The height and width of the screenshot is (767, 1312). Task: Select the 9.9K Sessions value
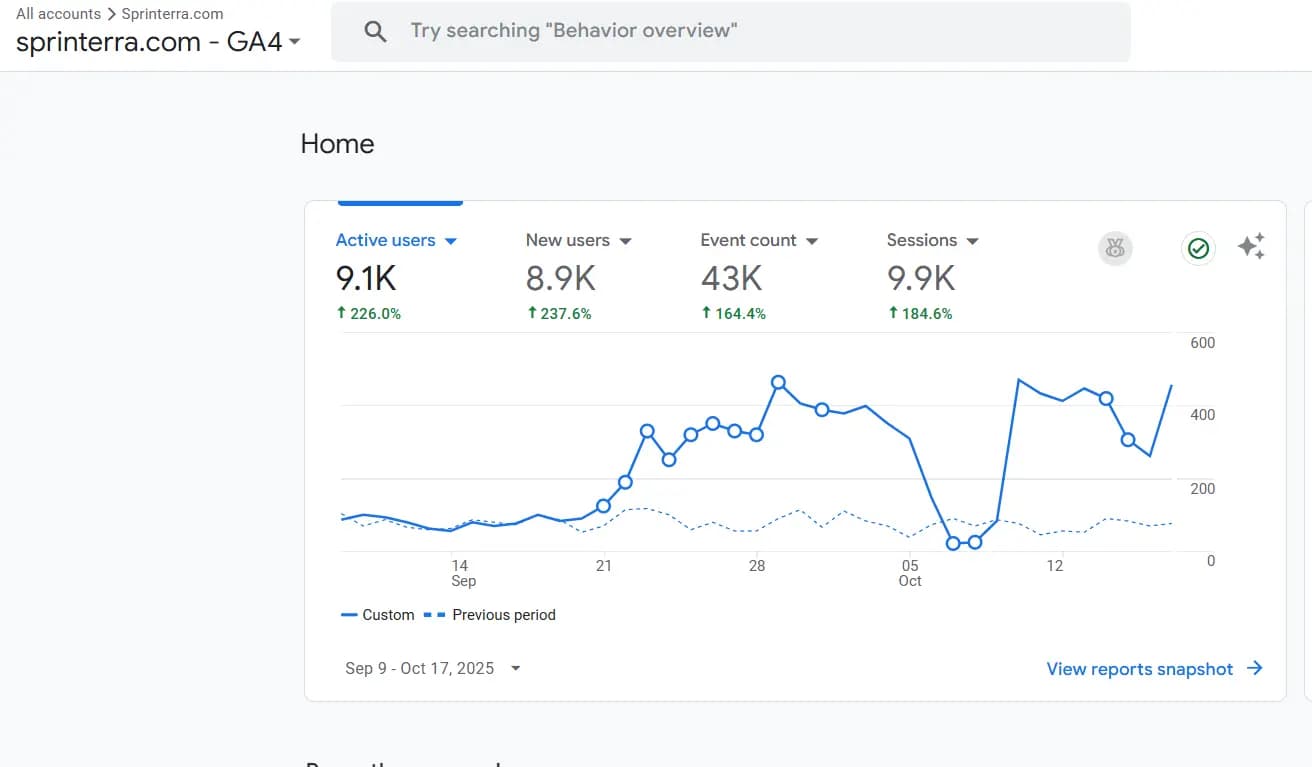coord(921,277)
